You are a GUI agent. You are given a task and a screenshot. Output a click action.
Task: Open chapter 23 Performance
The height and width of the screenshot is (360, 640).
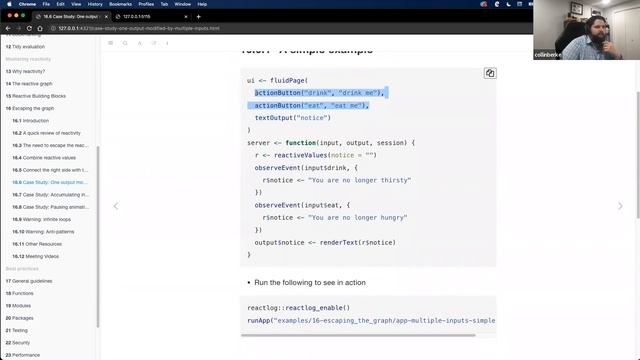[x=23, y=355]
